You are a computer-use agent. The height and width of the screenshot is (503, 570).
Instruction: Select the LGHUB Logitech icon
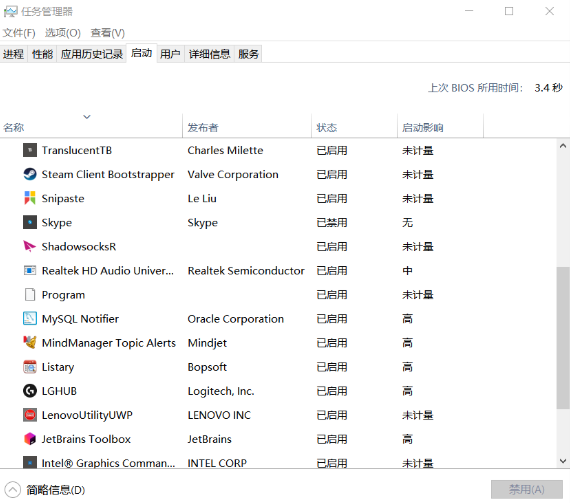tap(30, 391)
